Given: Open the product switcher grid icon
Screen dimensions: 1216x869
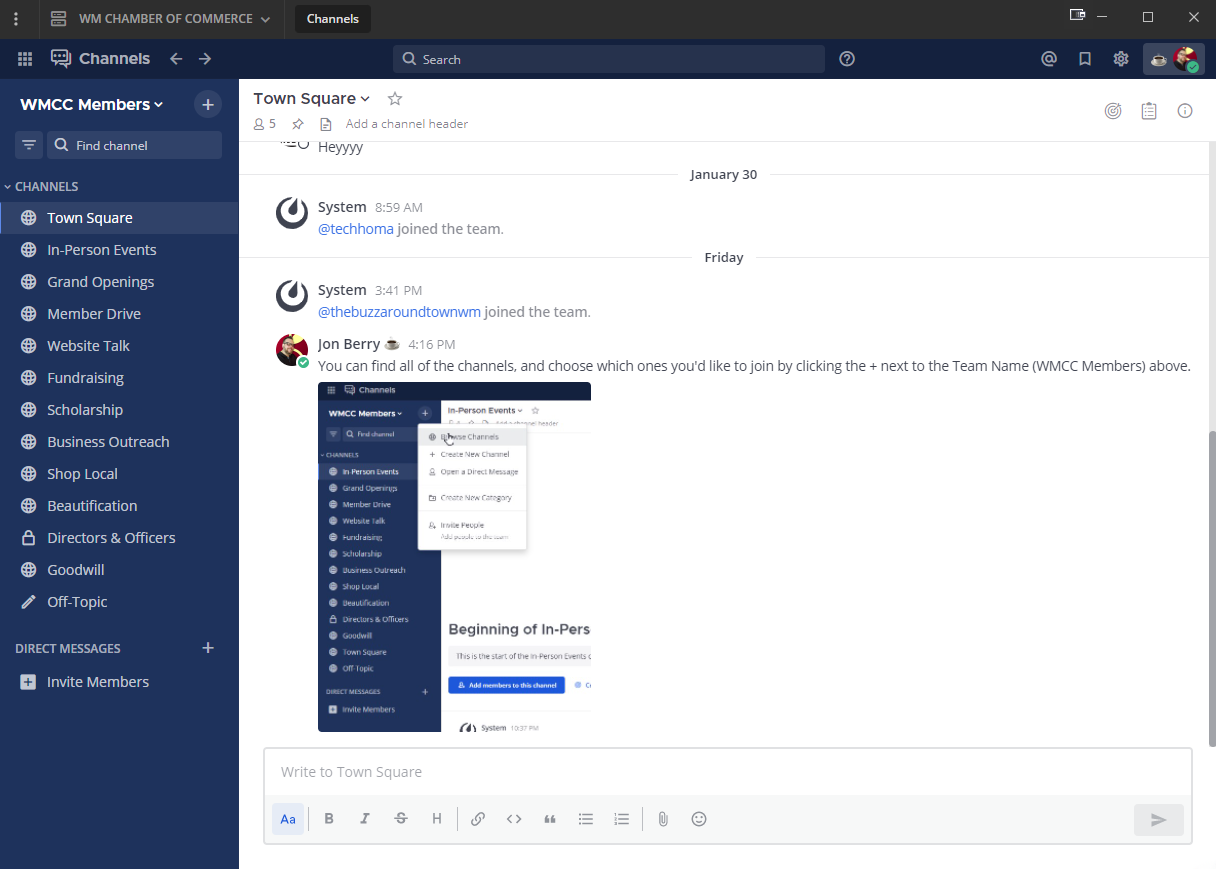Looking at the screenshot, I should tap(25, 59).
